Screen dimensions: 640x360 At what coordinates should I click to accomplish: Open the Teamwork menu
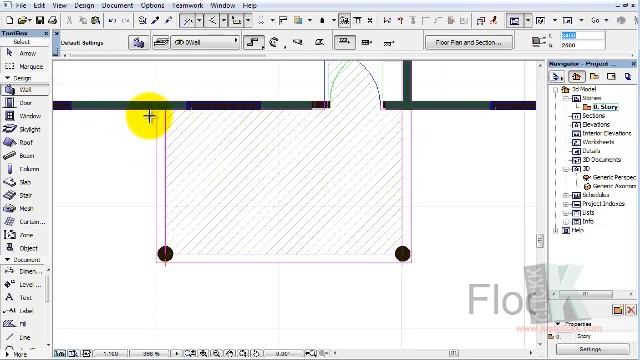pyautogui.click(x=187, y=6)
